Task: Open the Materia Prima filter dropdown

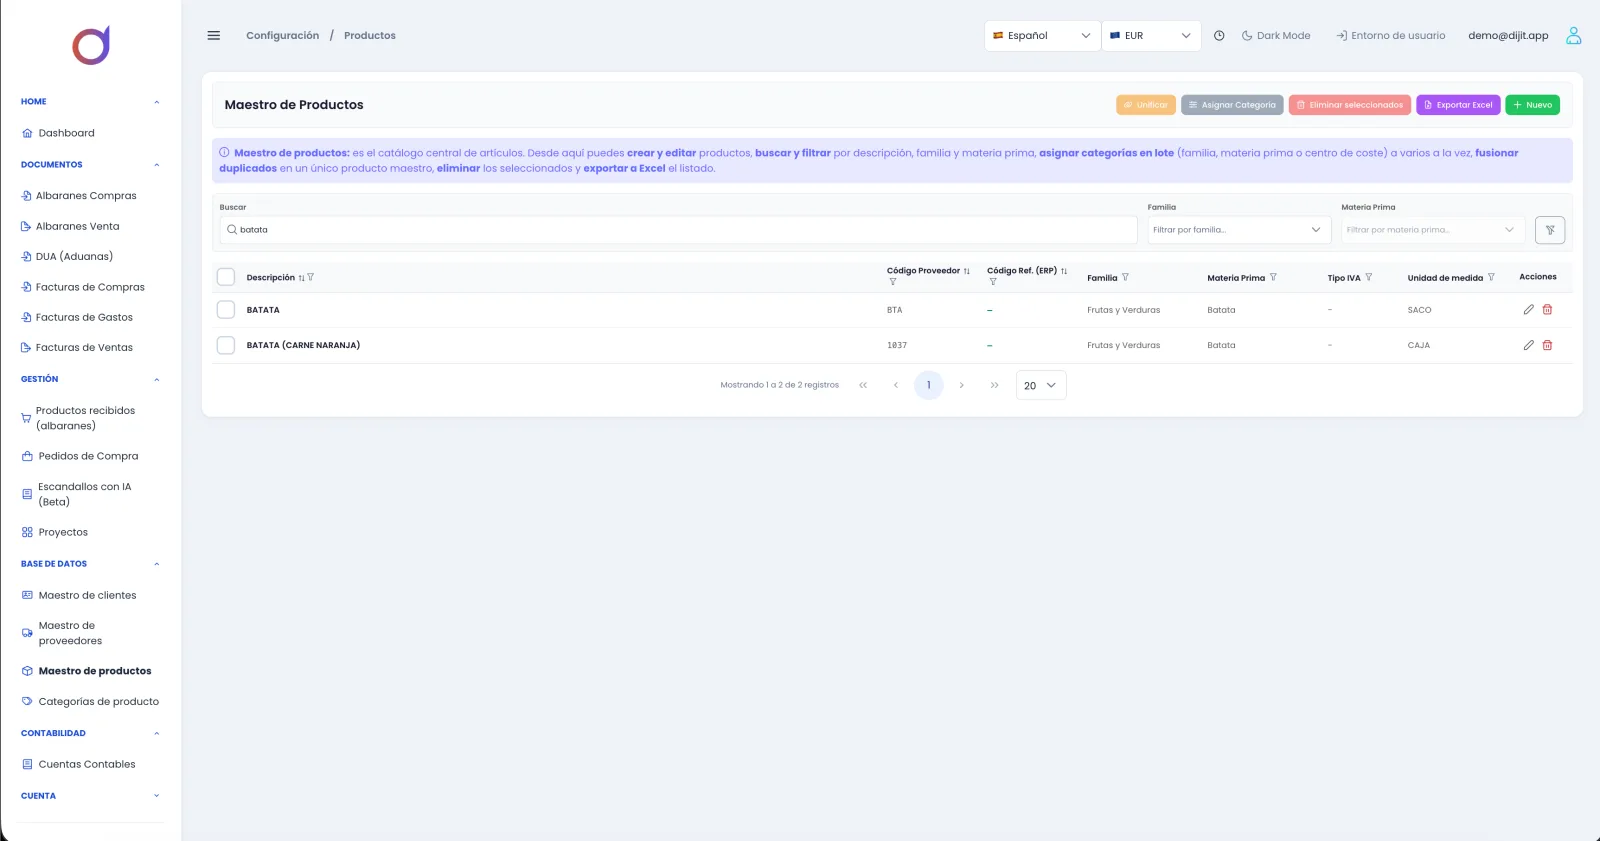Action: click(1433, 230)
